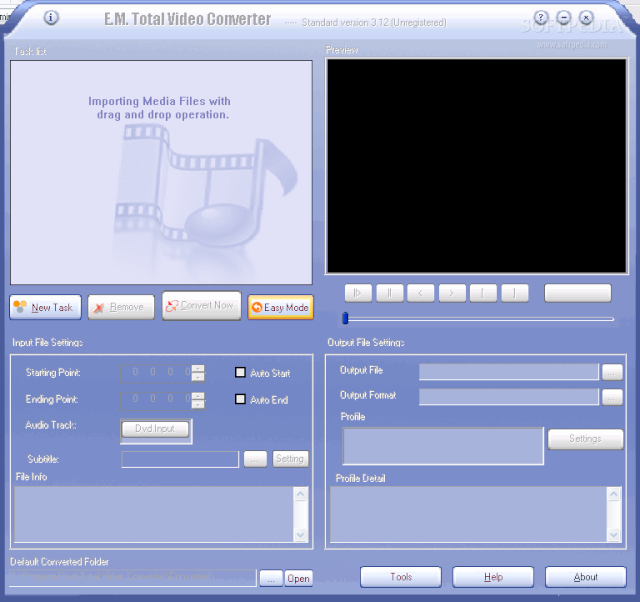
Task: Open the About dialog
Action: 586,577
